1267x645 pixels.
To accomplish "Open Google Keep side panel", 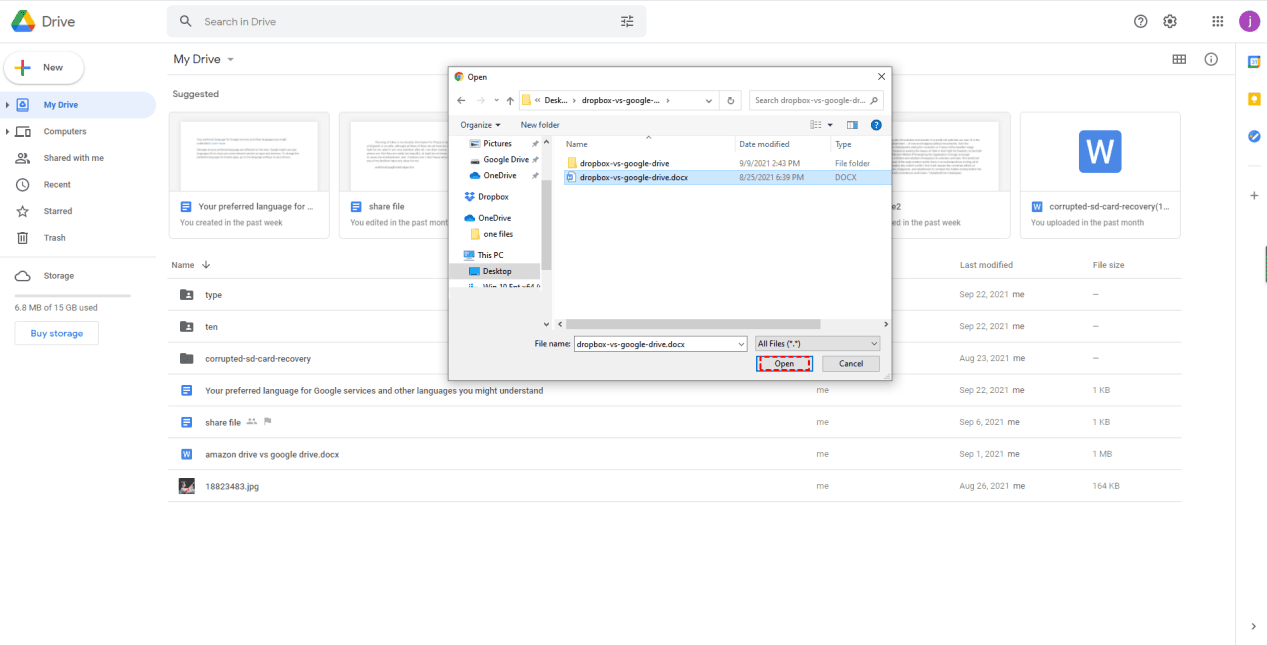I will pos(1253,99).
